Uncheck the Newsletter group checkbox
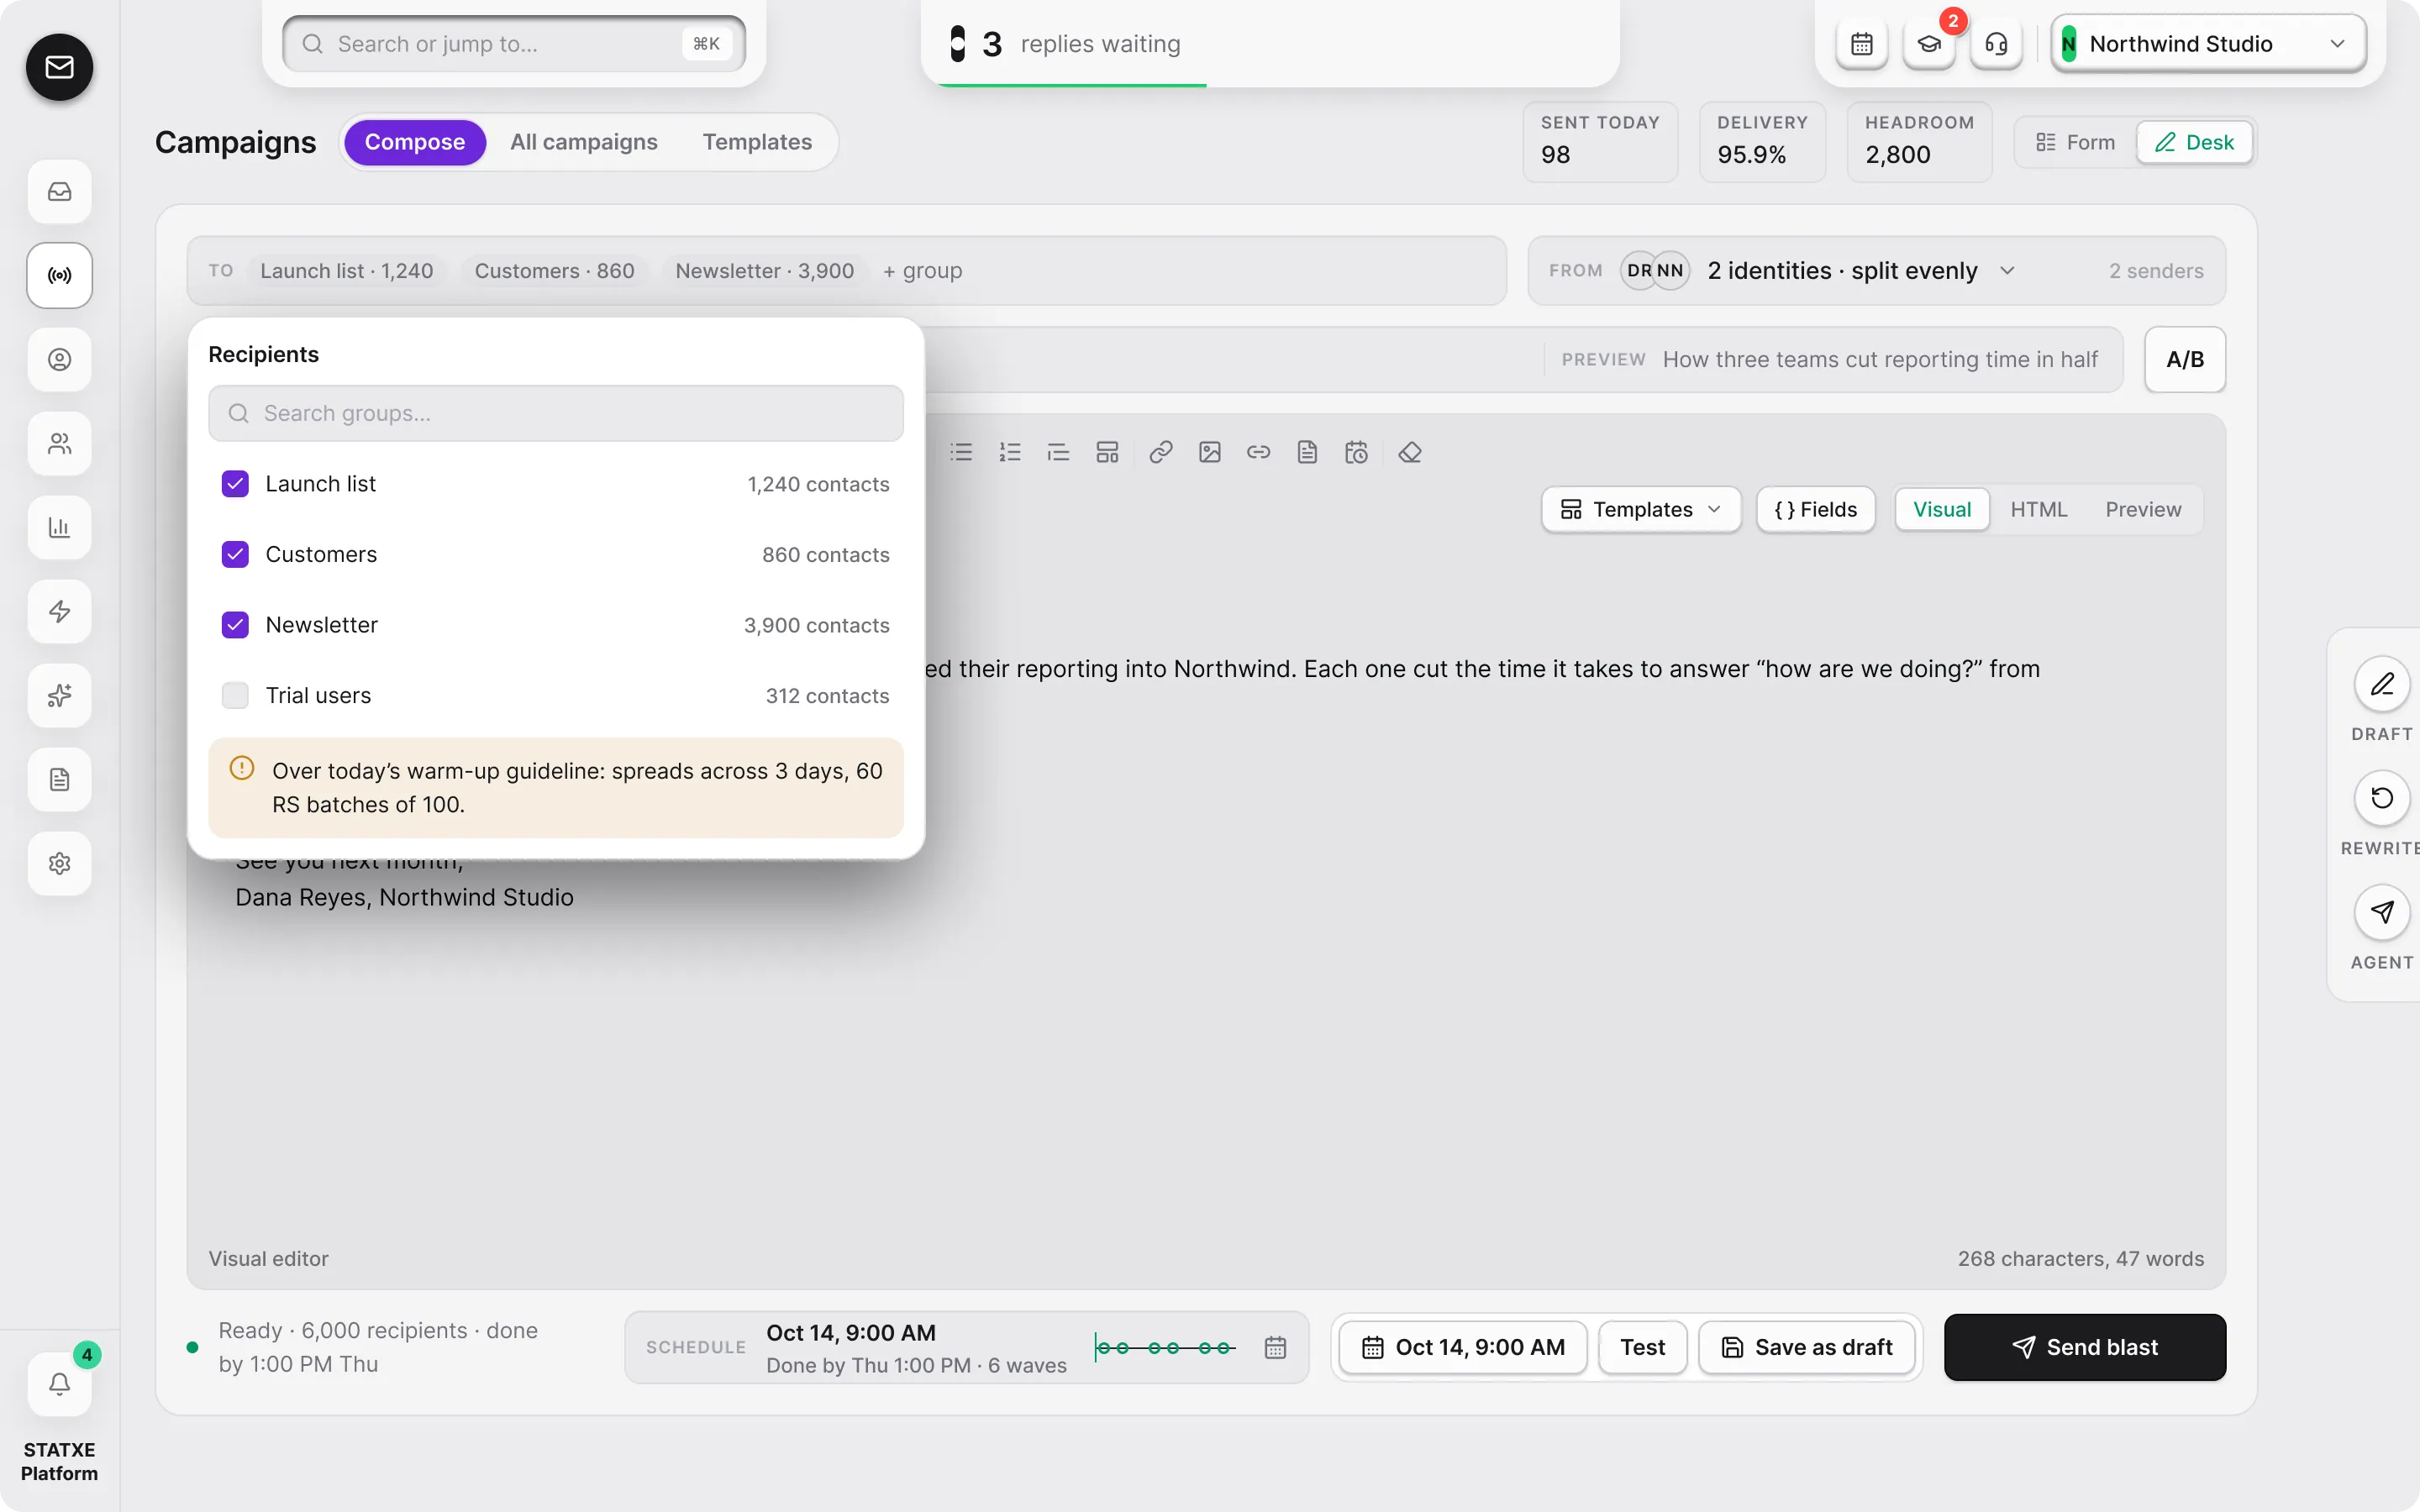The width and height of the screenshot is (2420, 1512). tap(235, 625)
